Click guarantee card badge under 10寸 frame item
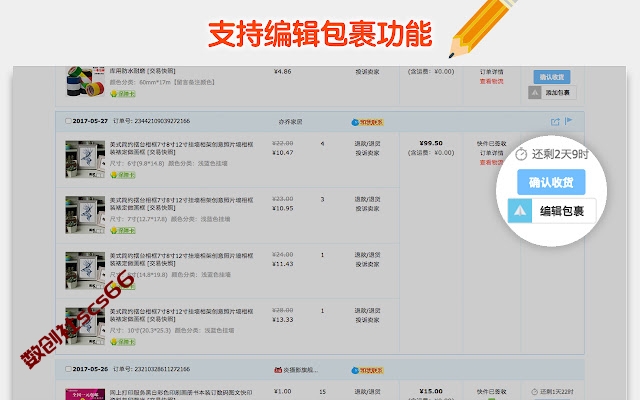 point(123,342)
